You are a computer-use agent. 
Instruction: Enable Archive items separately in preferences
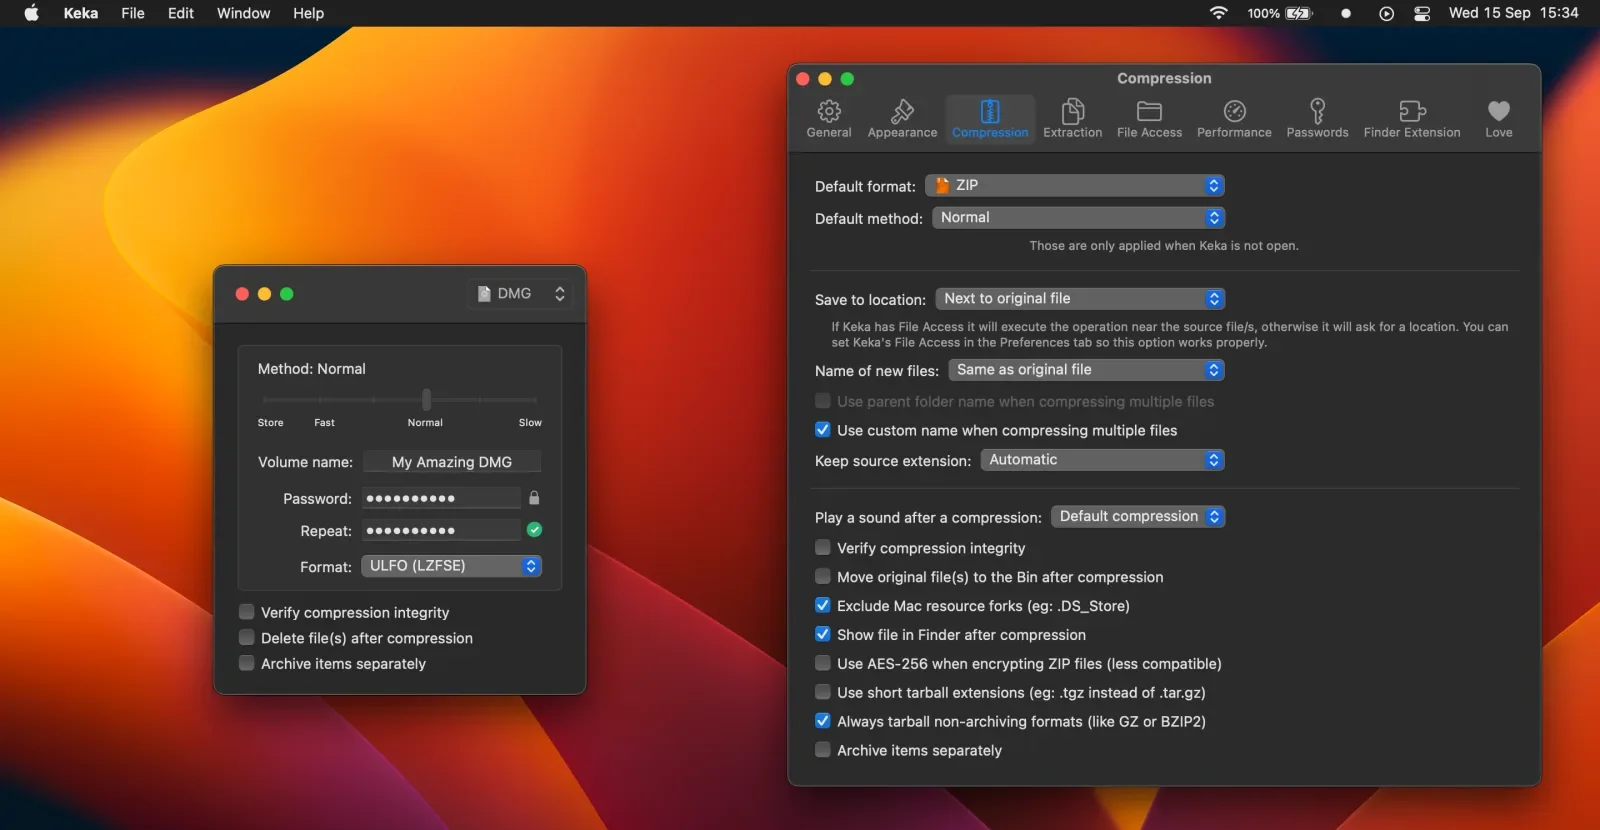click(x=822, y=750)
